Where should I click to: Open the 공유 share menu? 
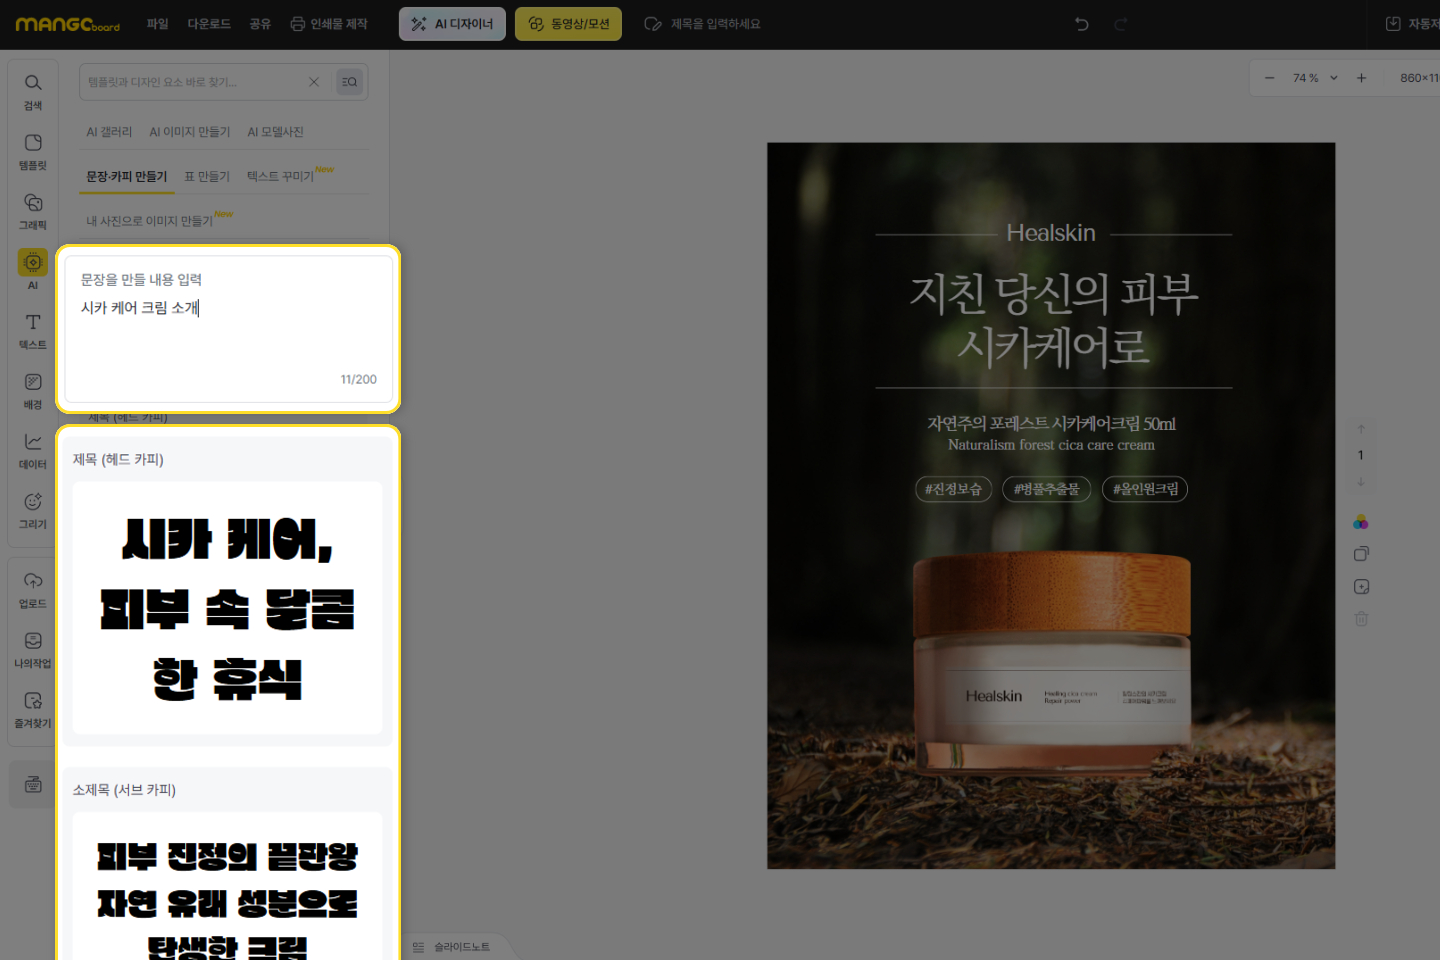pos(260,24)
